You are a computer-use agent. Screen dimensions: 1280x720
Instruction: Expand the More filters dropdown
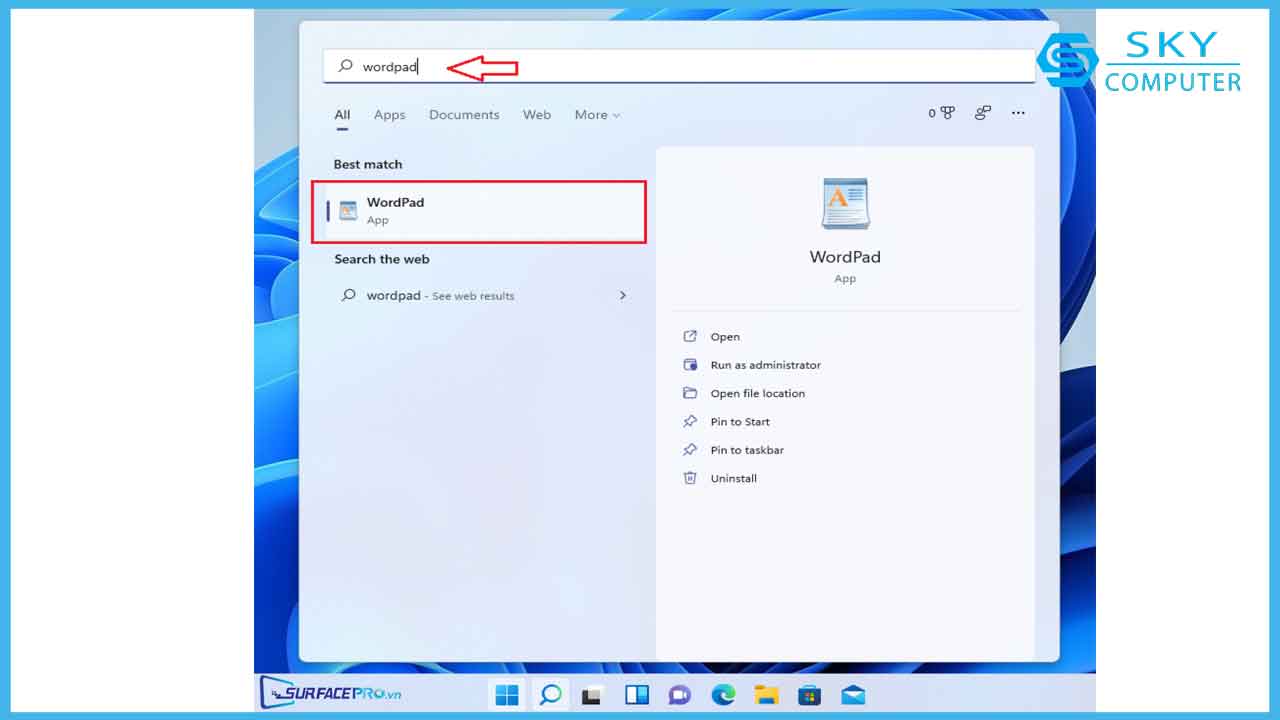(597, 115)
